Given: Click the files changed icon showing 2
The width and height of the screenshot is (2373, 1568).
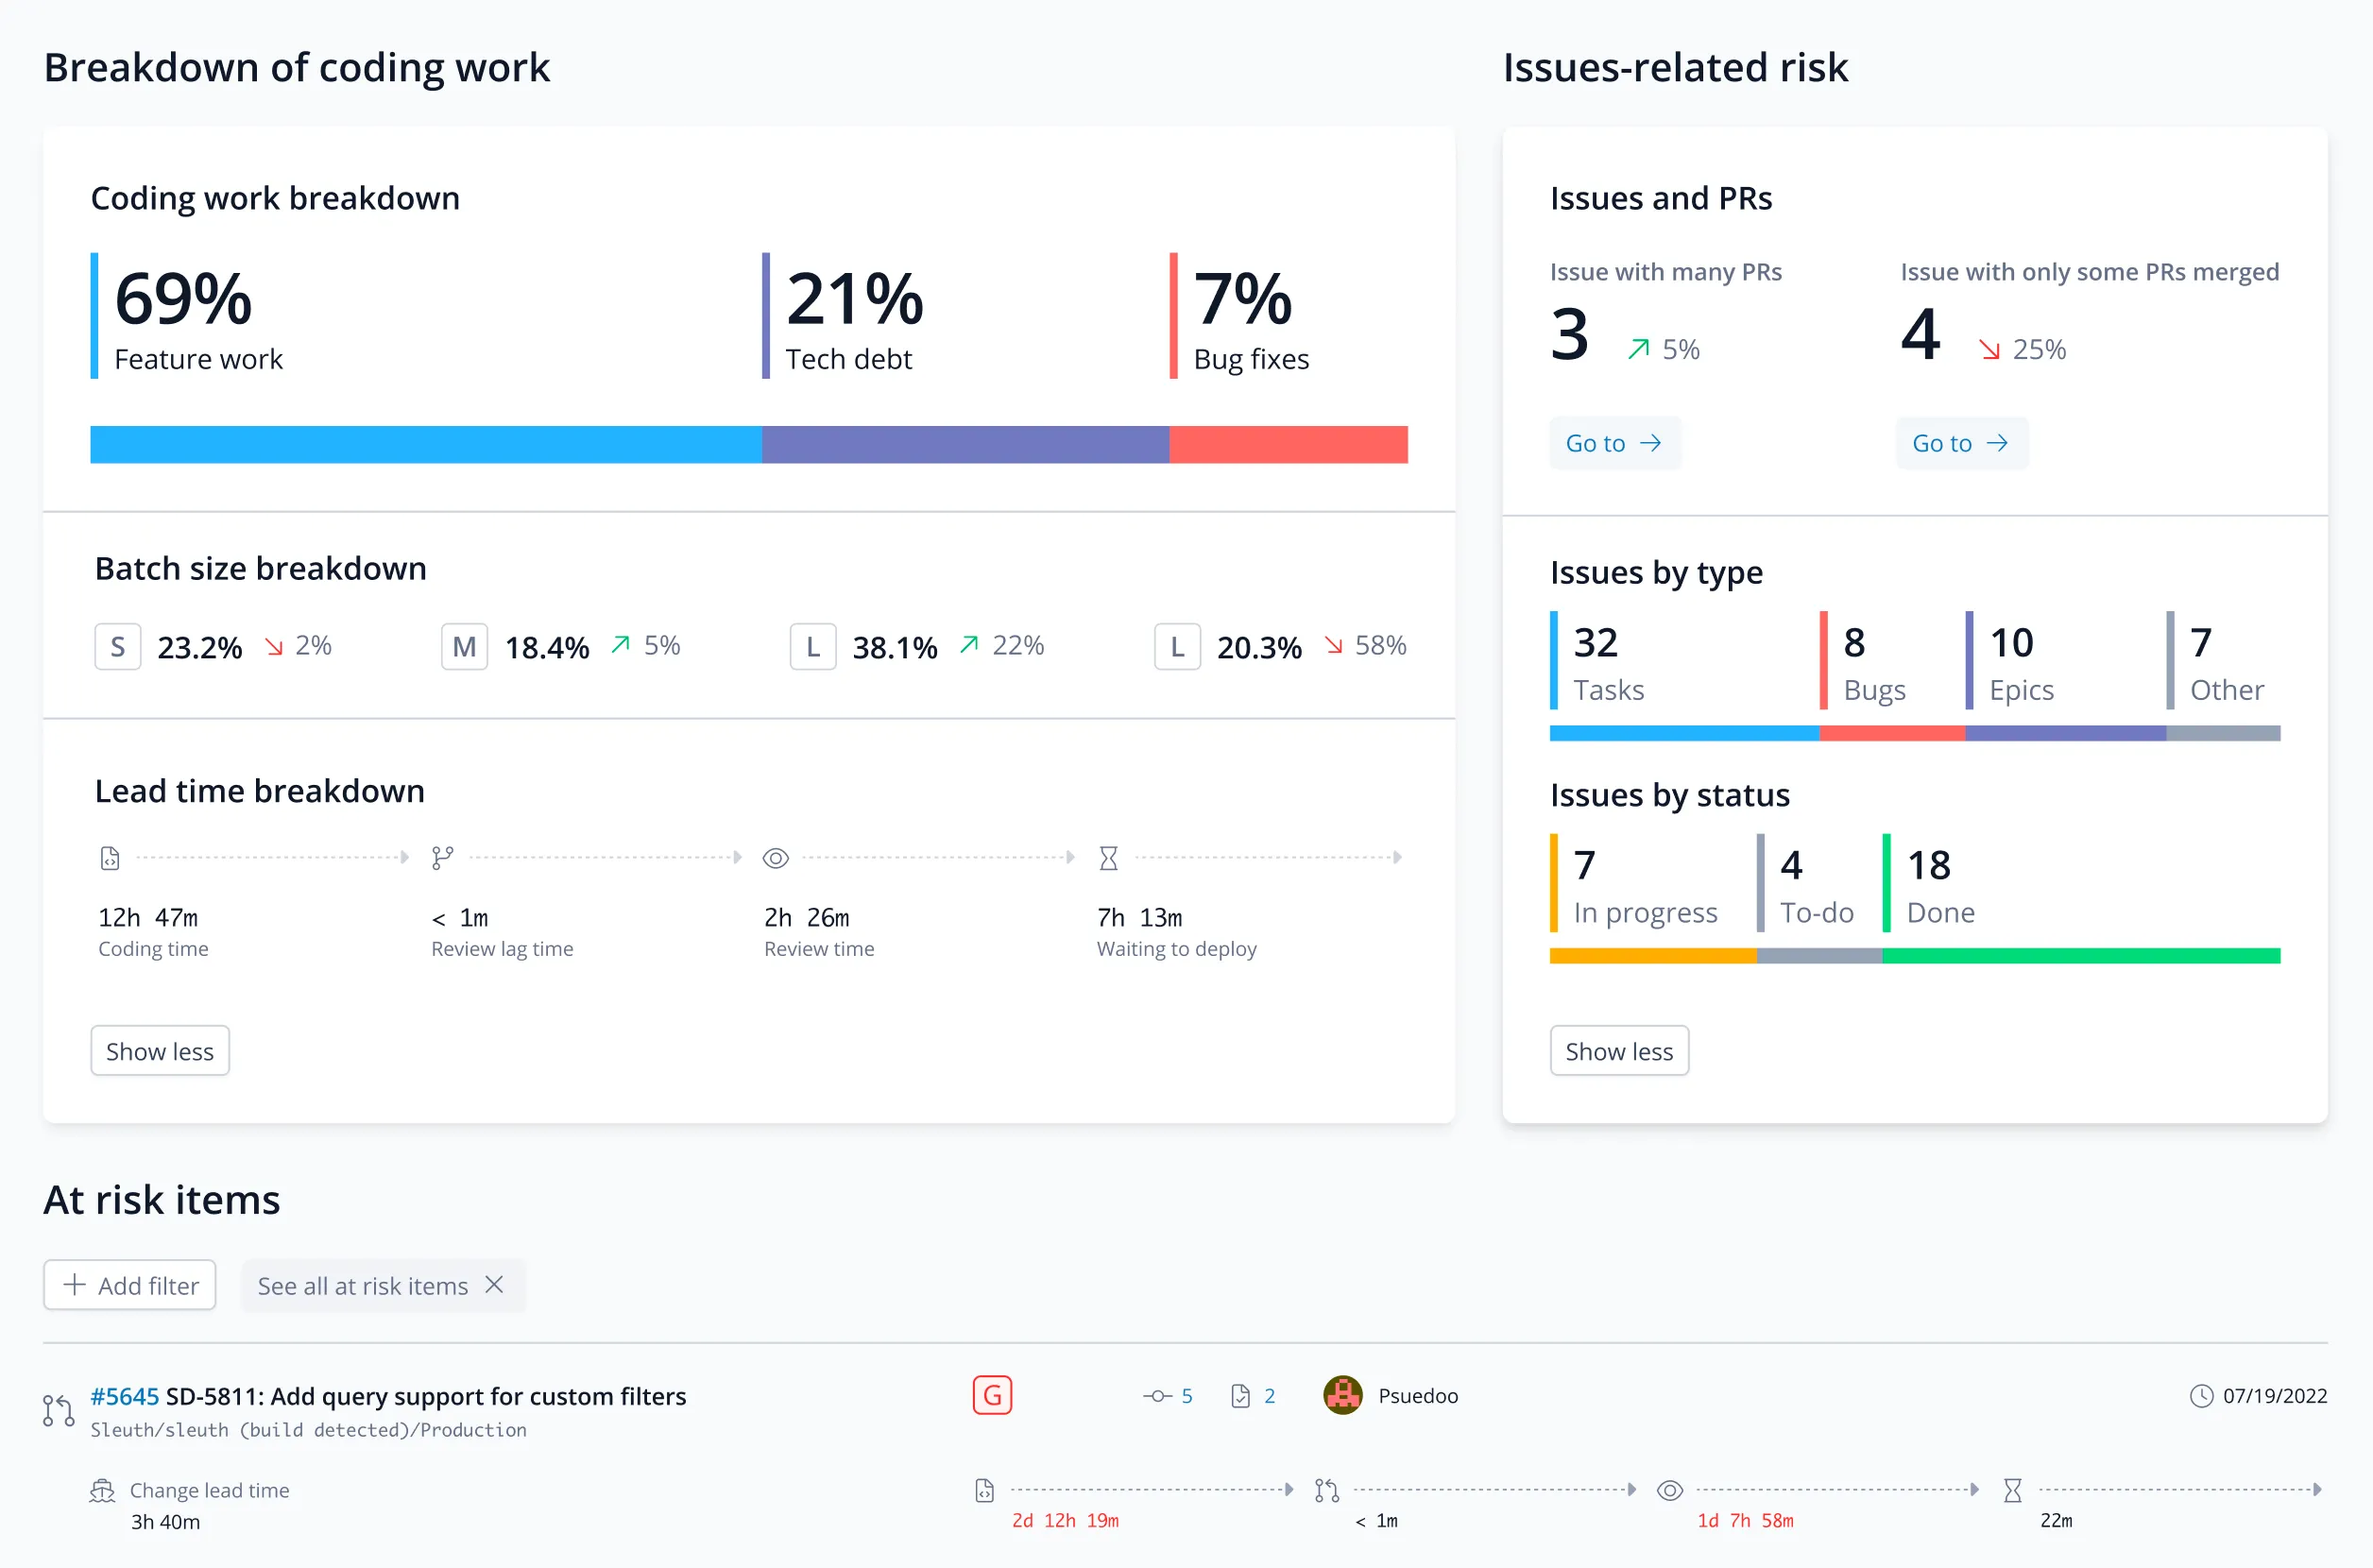Looking at the screenshot, I should tap(1240, 1396).
